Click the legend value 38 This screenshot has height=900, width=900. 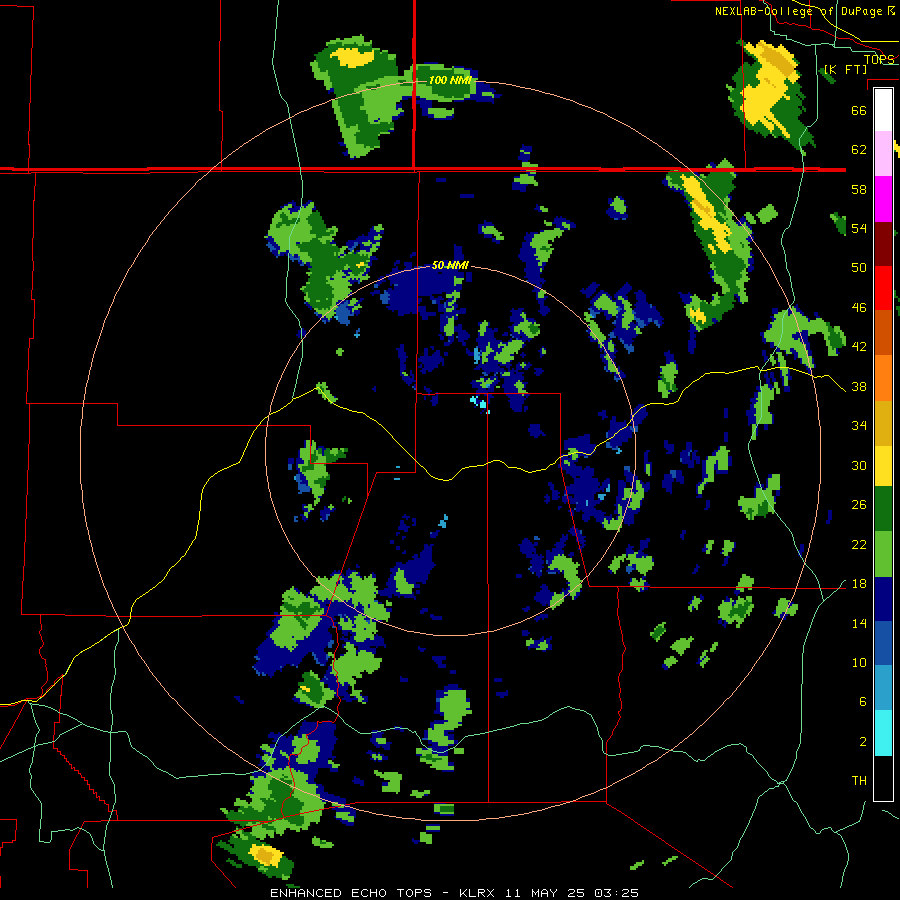click(859, 386)
